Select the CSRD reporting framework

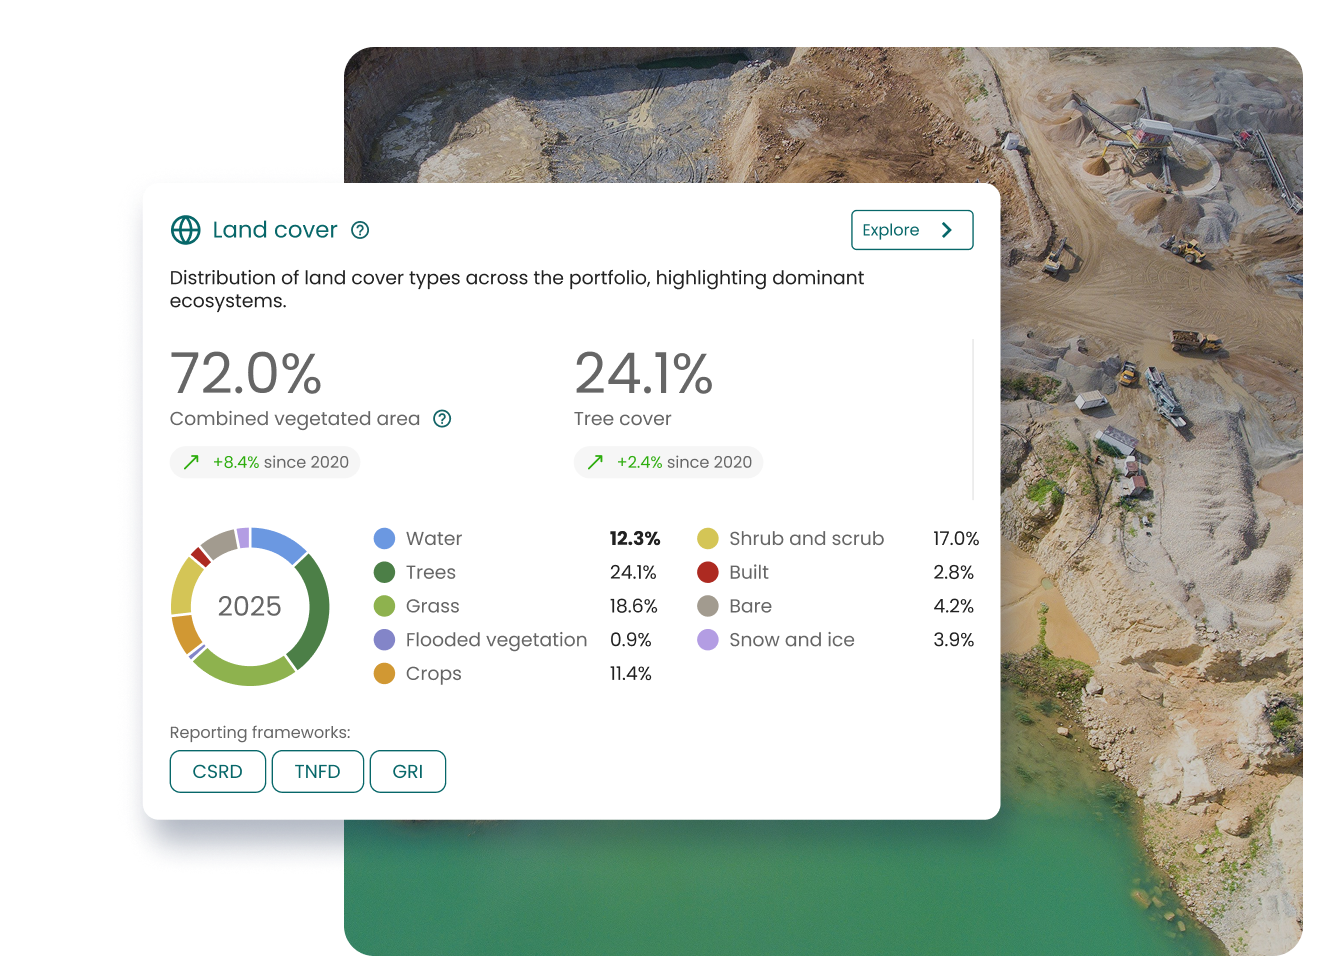(218, 772)
